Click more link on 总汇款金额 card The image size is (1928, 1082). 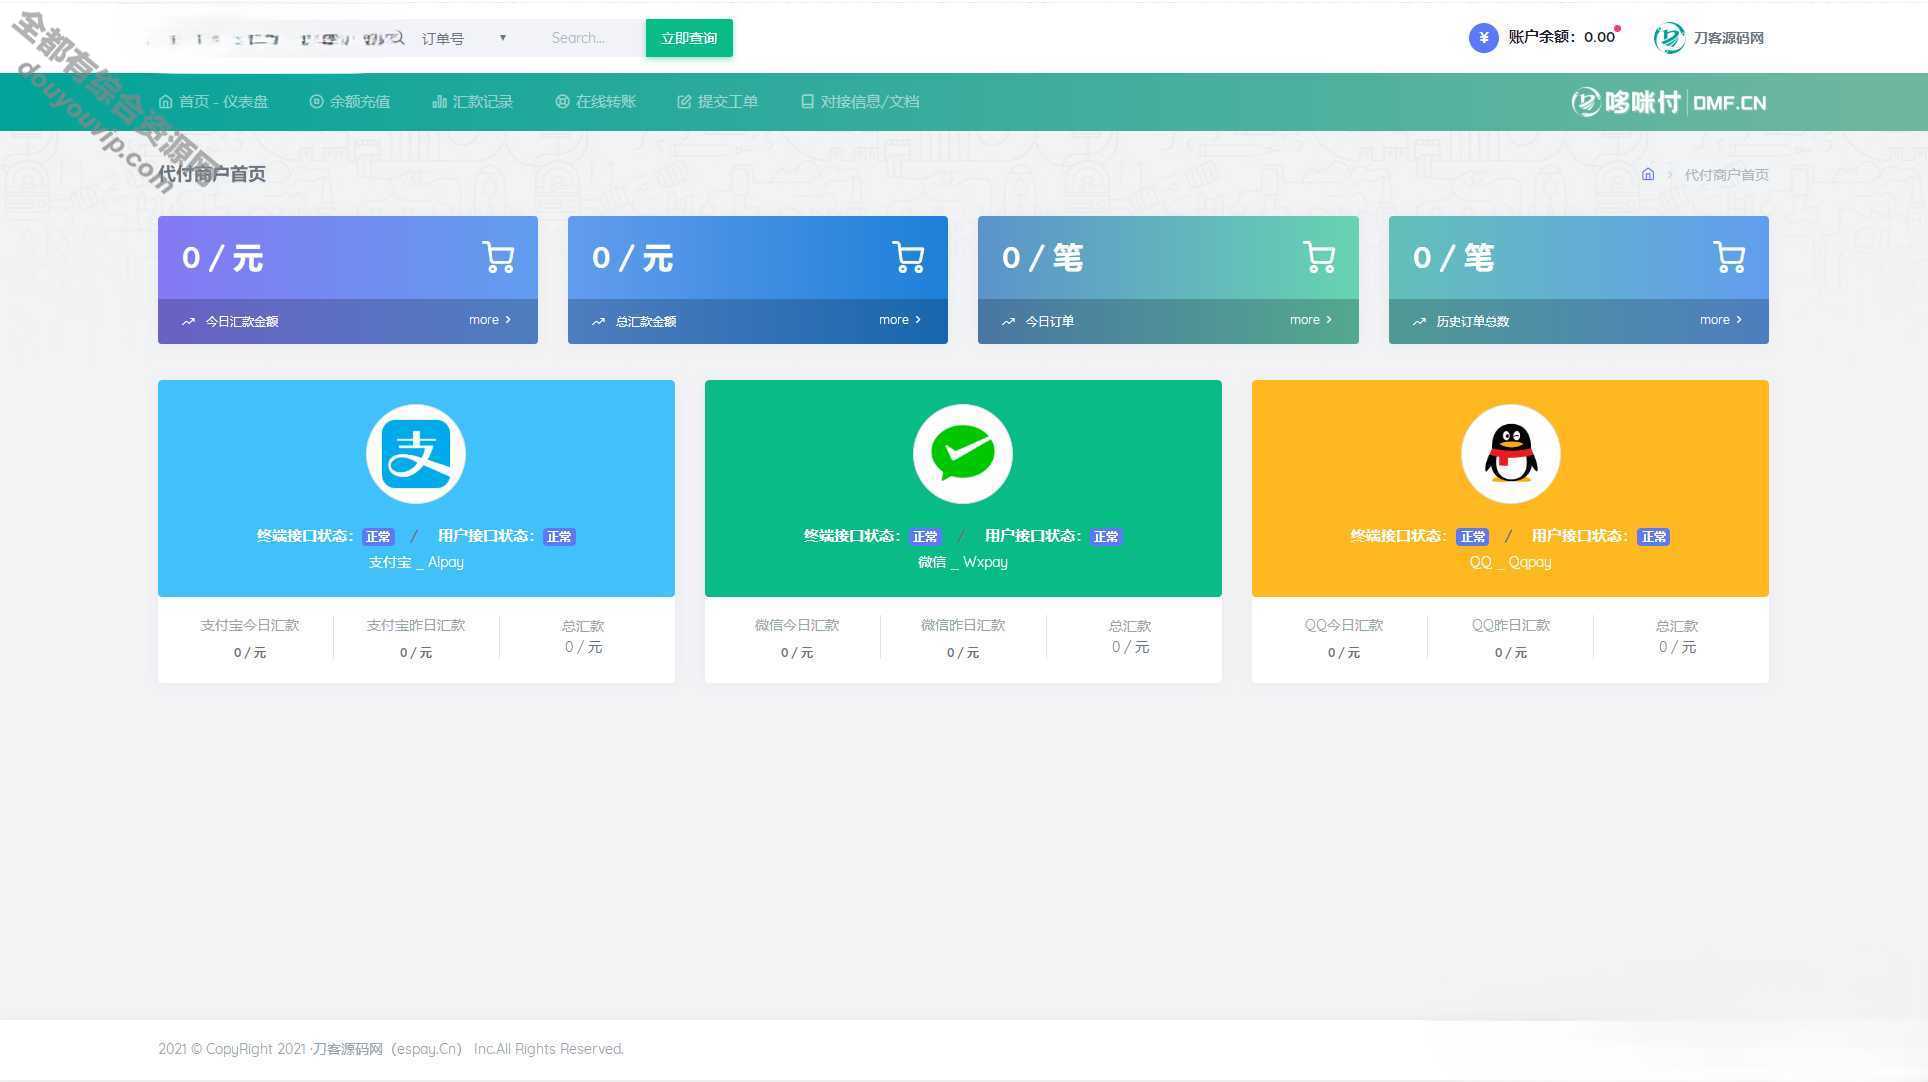pos(900,320)
